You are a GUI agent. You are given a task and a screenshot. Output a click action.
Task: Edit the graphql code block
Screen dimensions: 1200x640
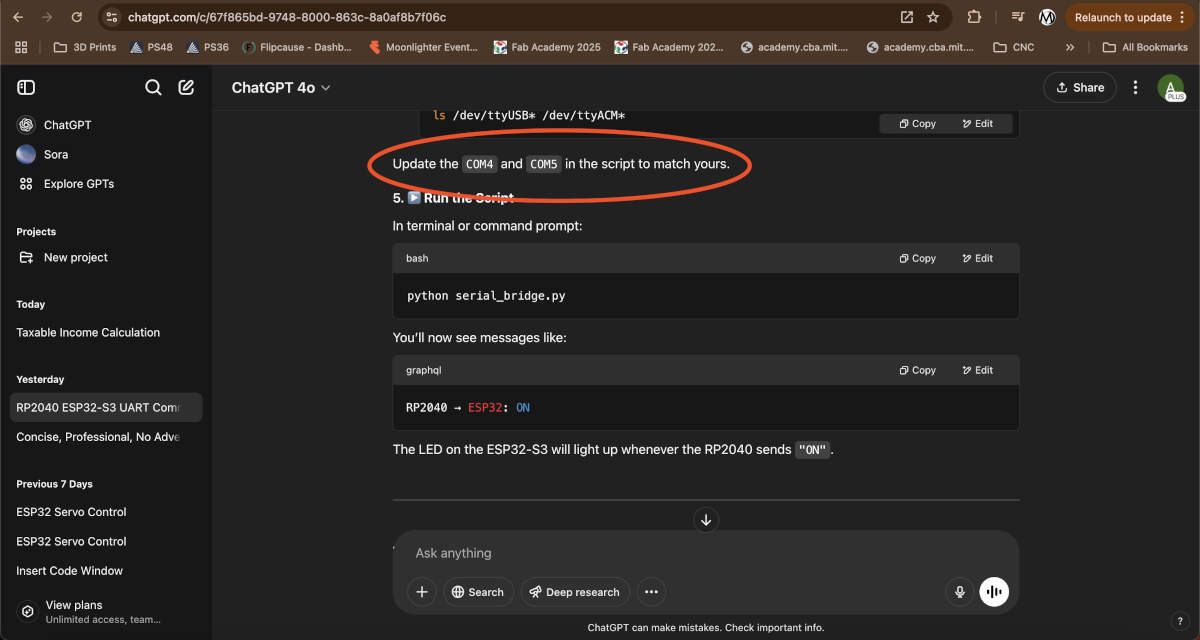pyautogui.click(x=977, y=370)
